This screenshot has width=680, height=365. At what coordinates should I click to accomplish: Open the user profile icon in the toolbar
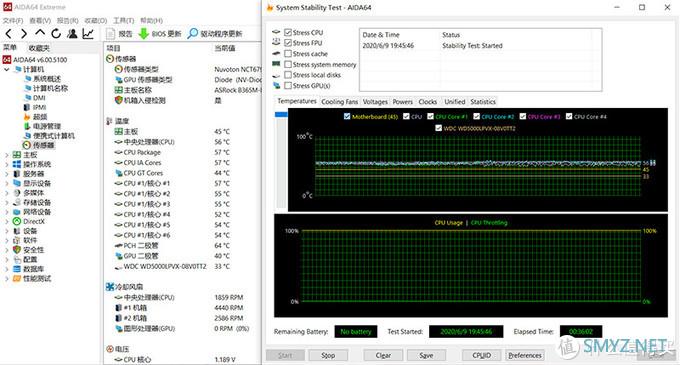[72, 34]
